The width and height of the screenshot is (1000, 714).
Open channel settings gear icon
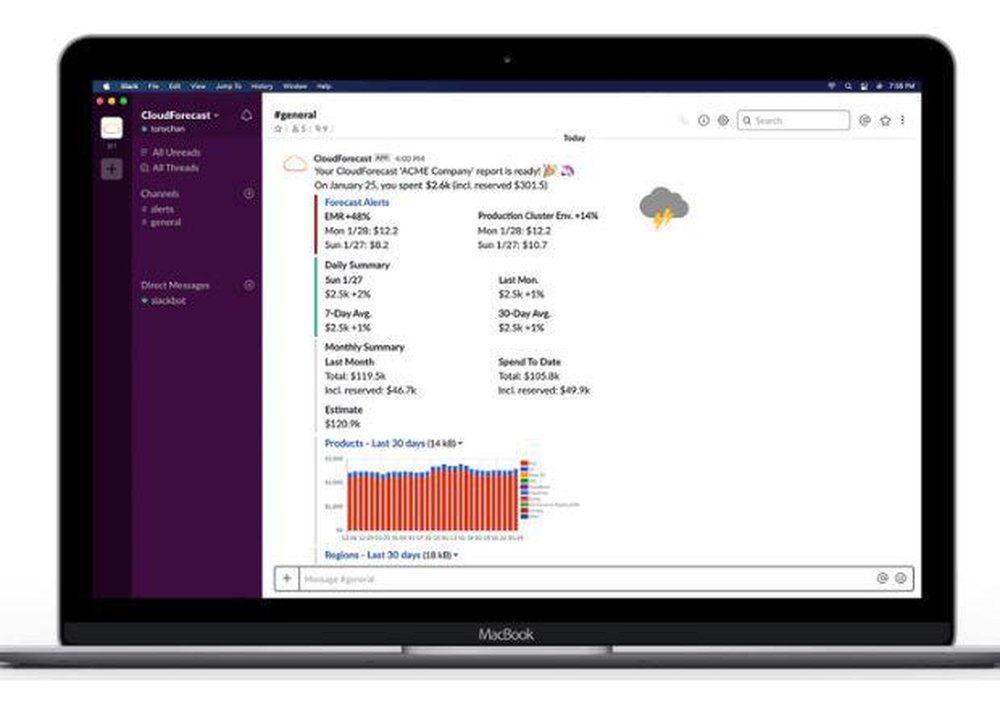pos(723,120)
